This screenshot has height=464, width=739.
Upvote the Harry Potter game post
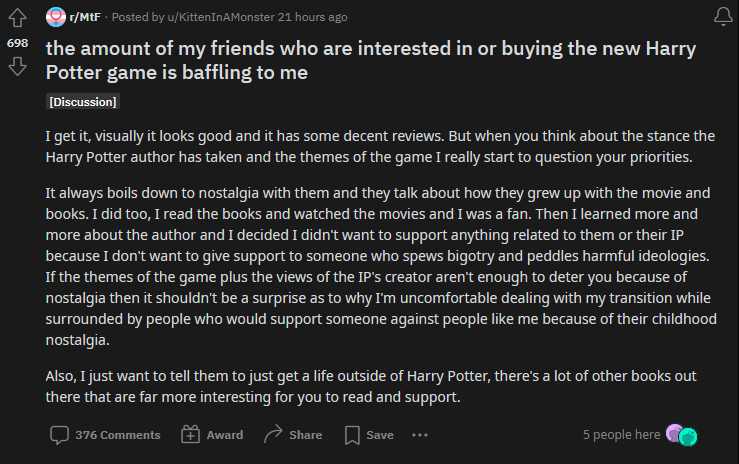[x=17, y=18]
